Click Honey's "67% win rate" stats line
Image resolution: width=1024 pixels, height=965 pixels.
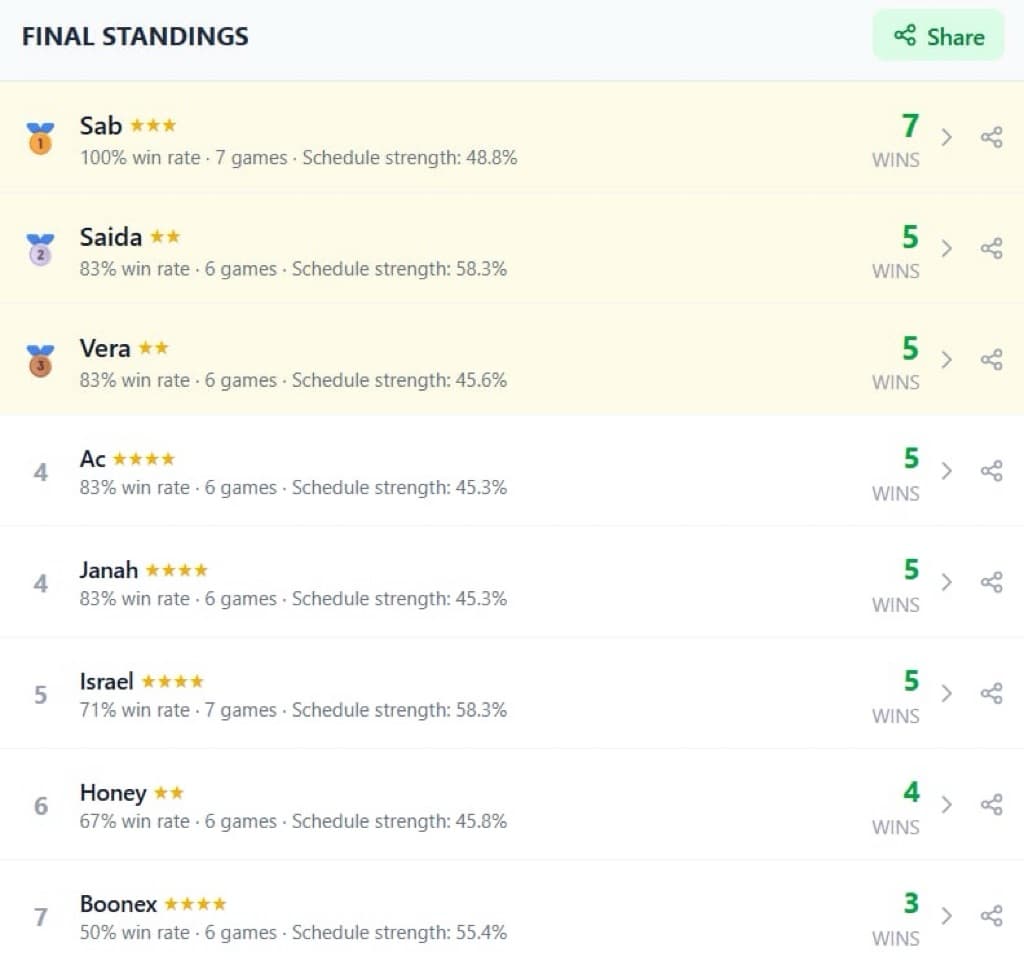click(293, 821)
